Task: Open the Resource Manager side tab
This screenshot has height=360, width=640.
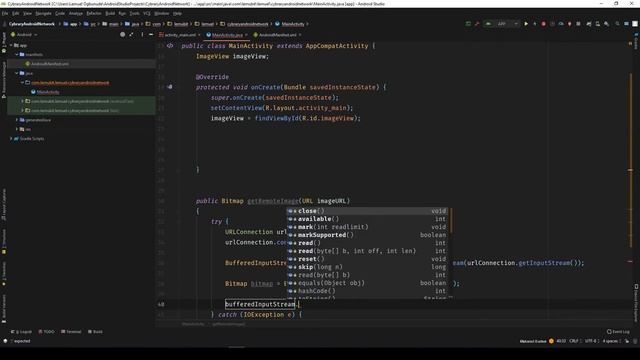Action: pos(4,80)
